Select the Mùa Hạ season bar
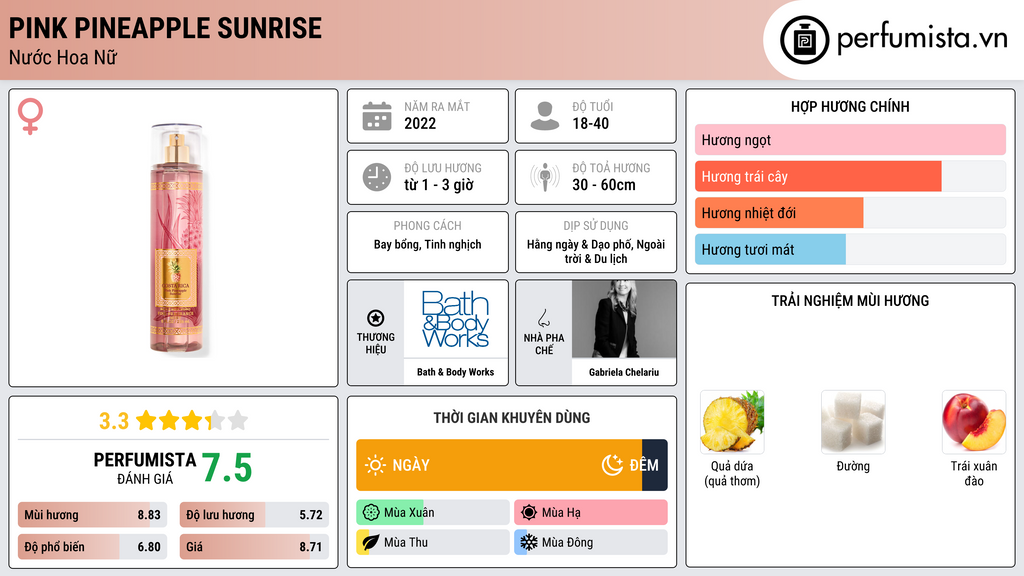This screenshot has height=576, width=1024. 590,513
